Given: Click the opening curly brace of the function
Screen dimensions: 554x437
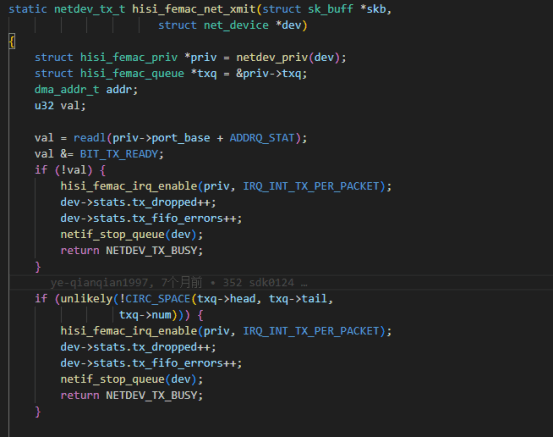Looking at the screenshot, I should pos(12,42).
